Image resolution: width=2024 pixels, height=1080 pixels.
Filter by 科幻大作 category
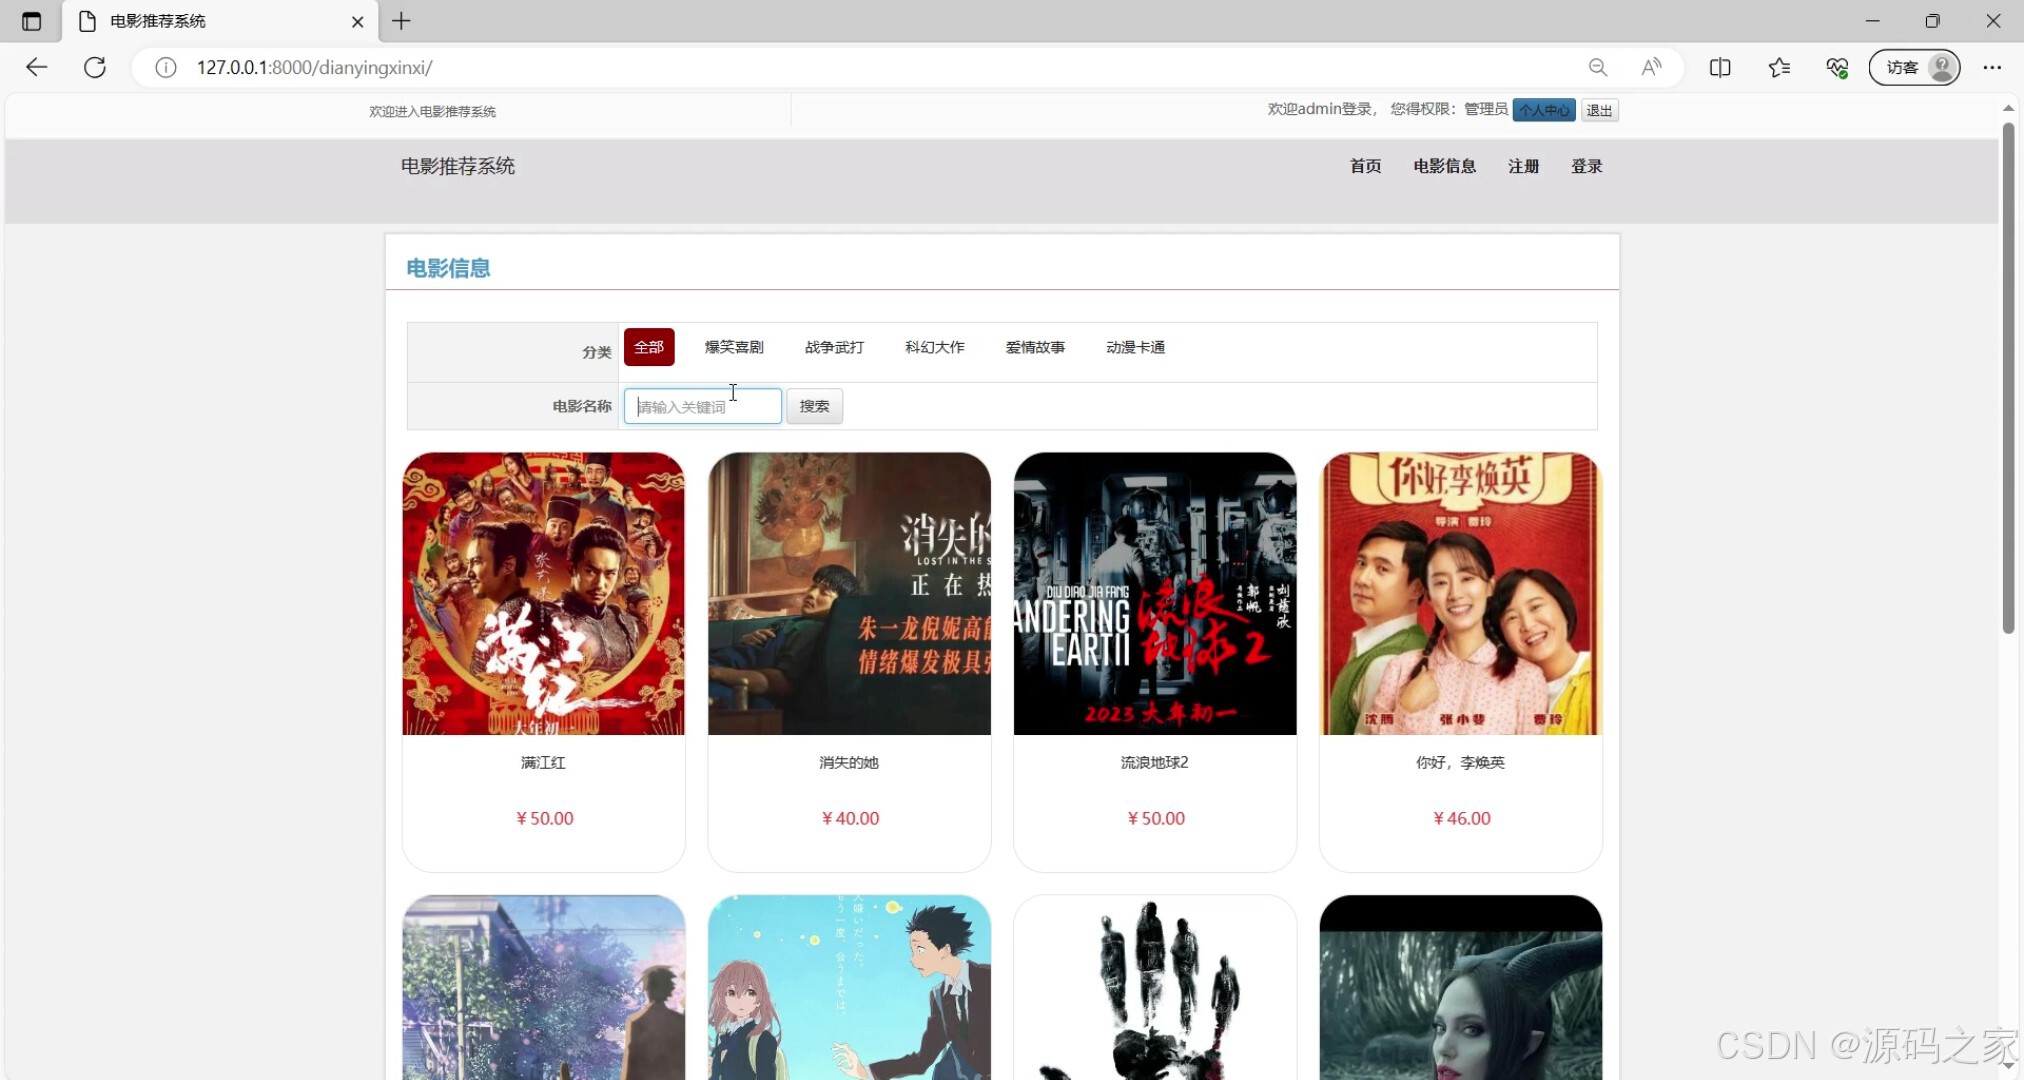click(935, 347)
